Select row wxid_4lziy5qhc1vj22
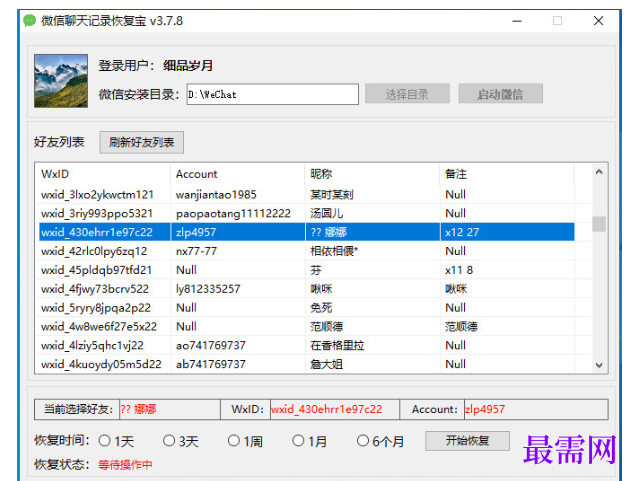 307,345
